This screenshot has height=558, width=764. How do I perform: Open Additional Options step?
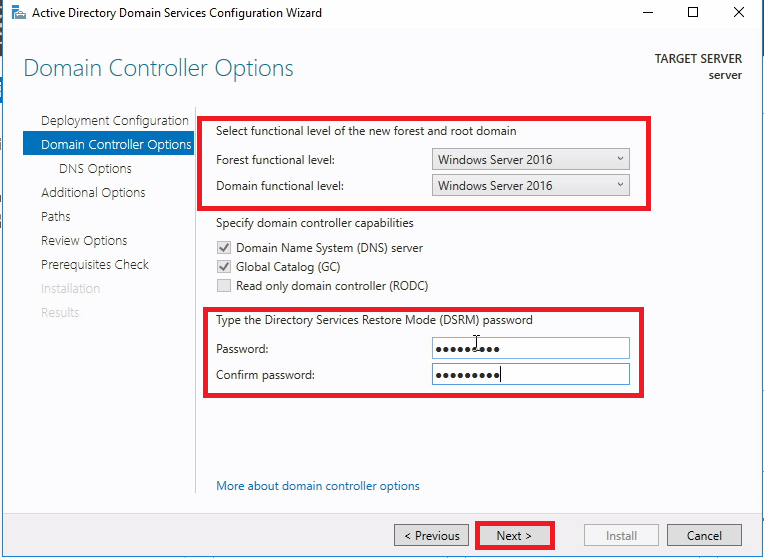click(x=93, y=193)
